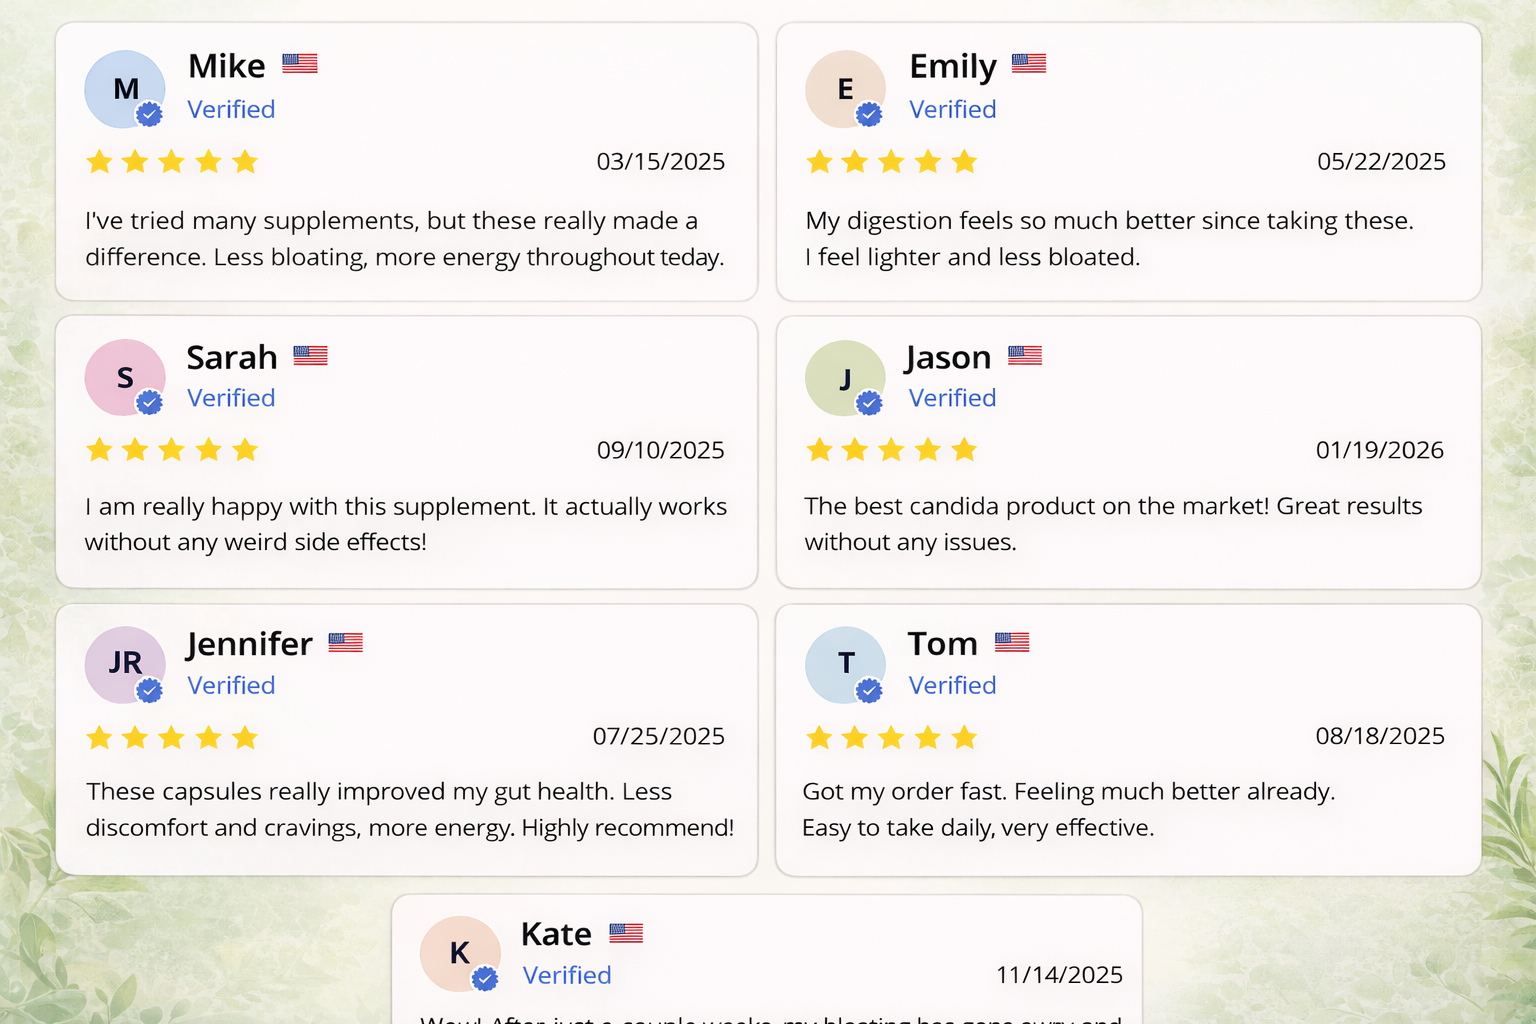The image size is (1536, 1024).
Task: Click Mike's avatar circle with letter M
Action: tap(125, 89)
